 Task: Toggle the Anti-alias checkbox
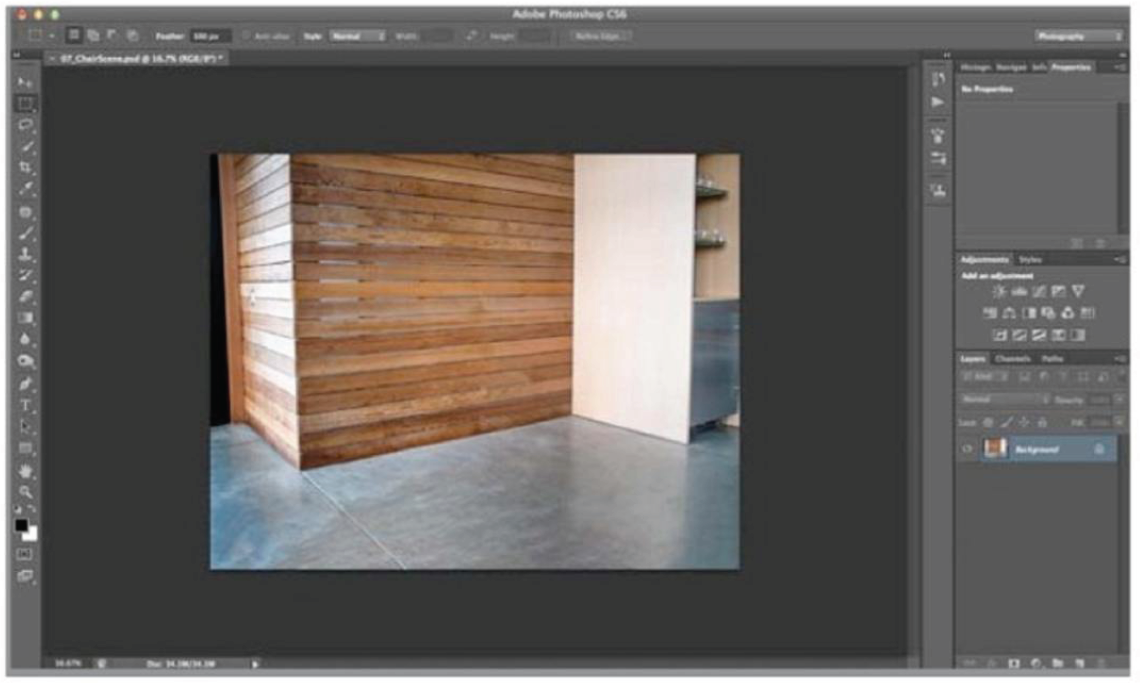point(246,36)
